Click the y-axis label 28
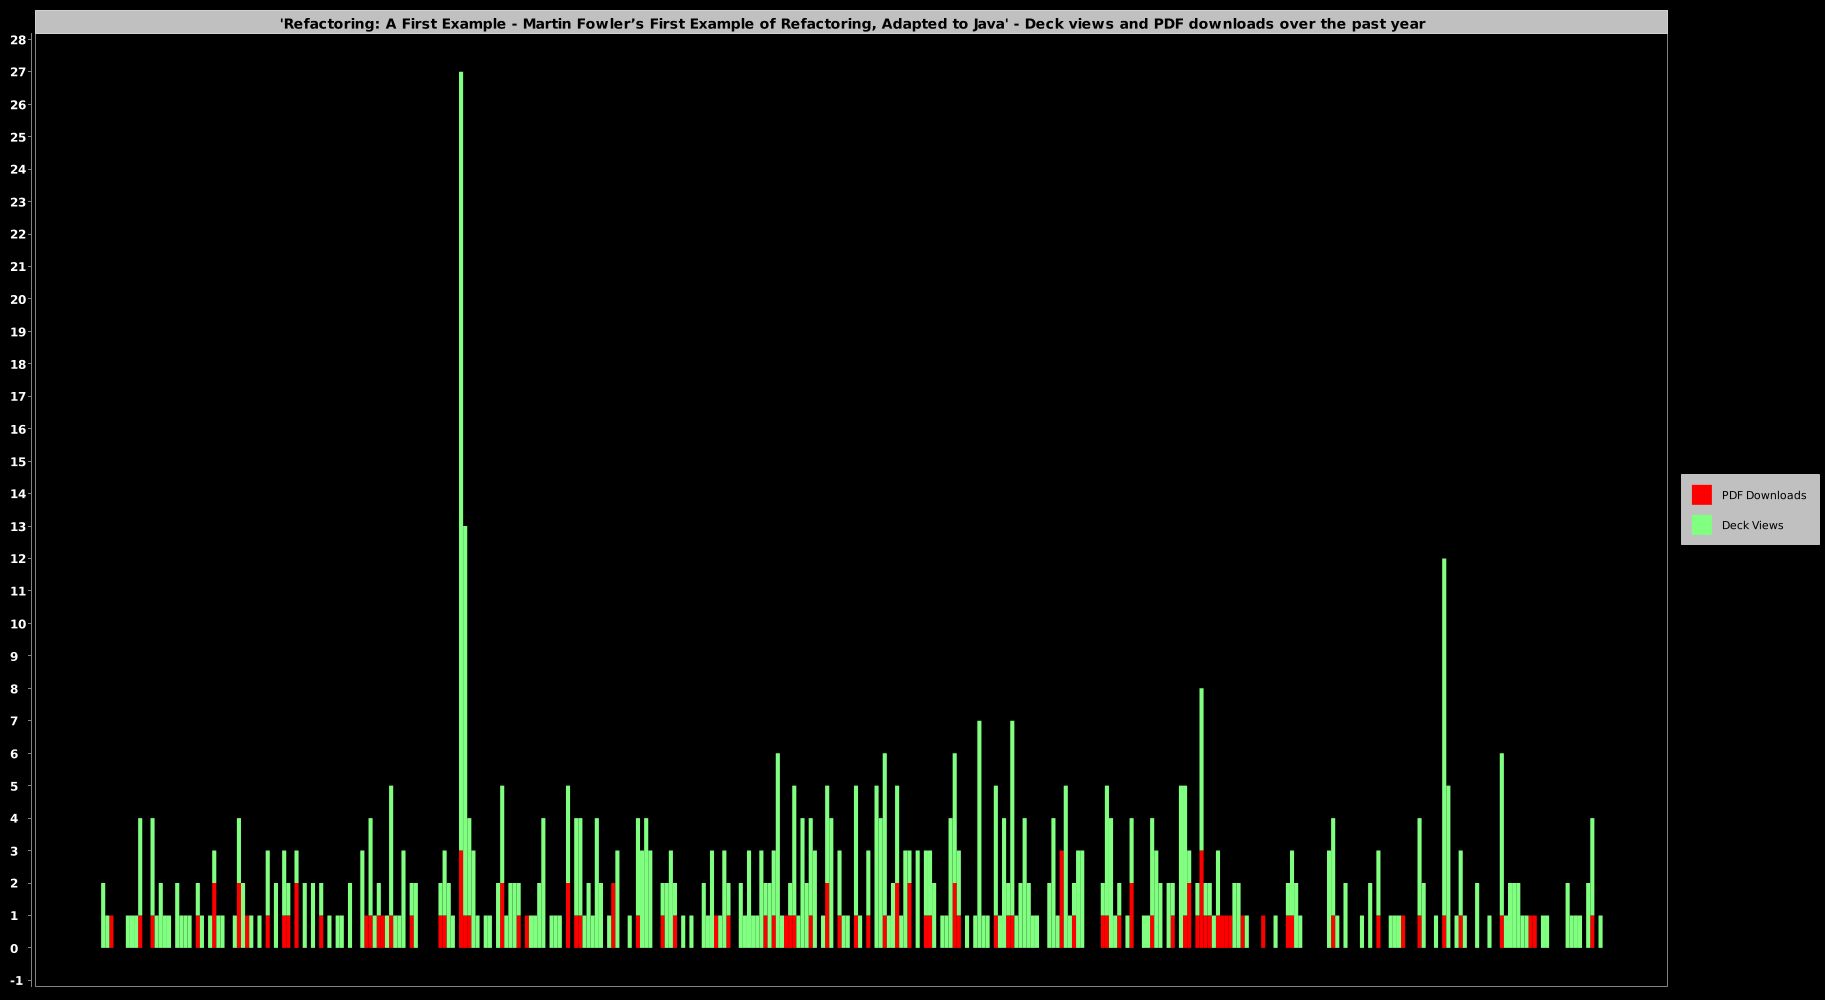The width and height of the screenshot is (1825, 1000). (x=18, y=40)
